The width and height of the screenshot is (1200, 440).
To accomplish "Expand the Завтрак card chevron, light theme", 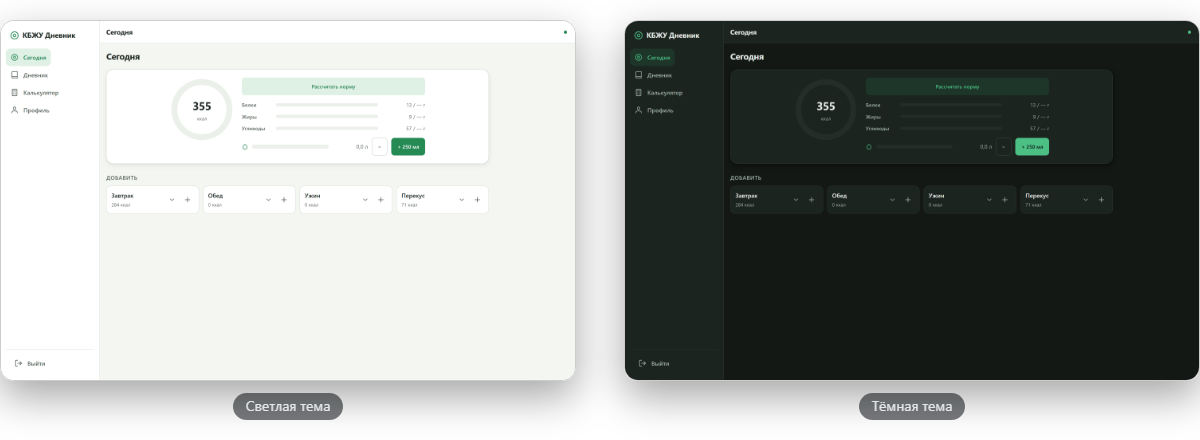I will point(172,199).
